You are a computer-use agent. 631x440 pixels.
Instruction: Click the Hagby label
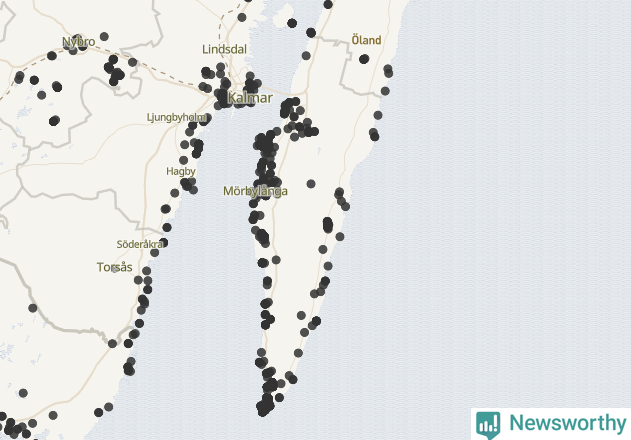[181, 171]
